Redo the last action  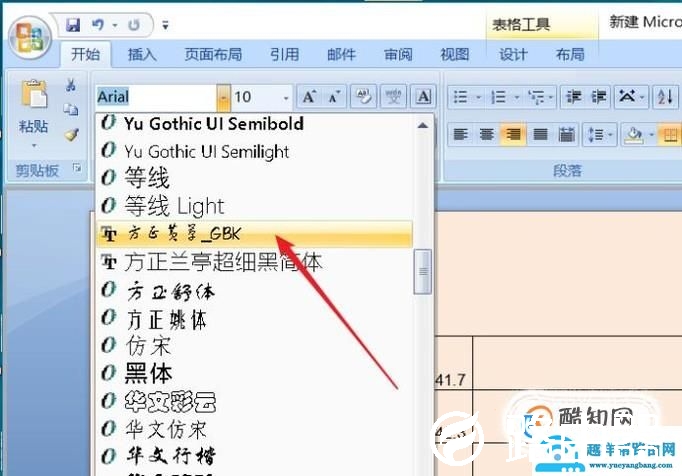tap(134, 25)
